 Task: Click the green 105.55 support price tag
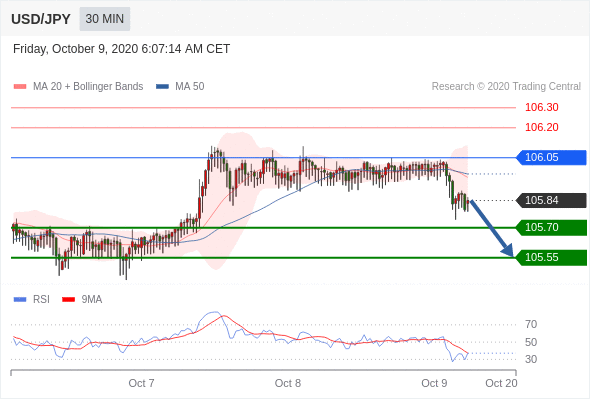click(551, 257)
